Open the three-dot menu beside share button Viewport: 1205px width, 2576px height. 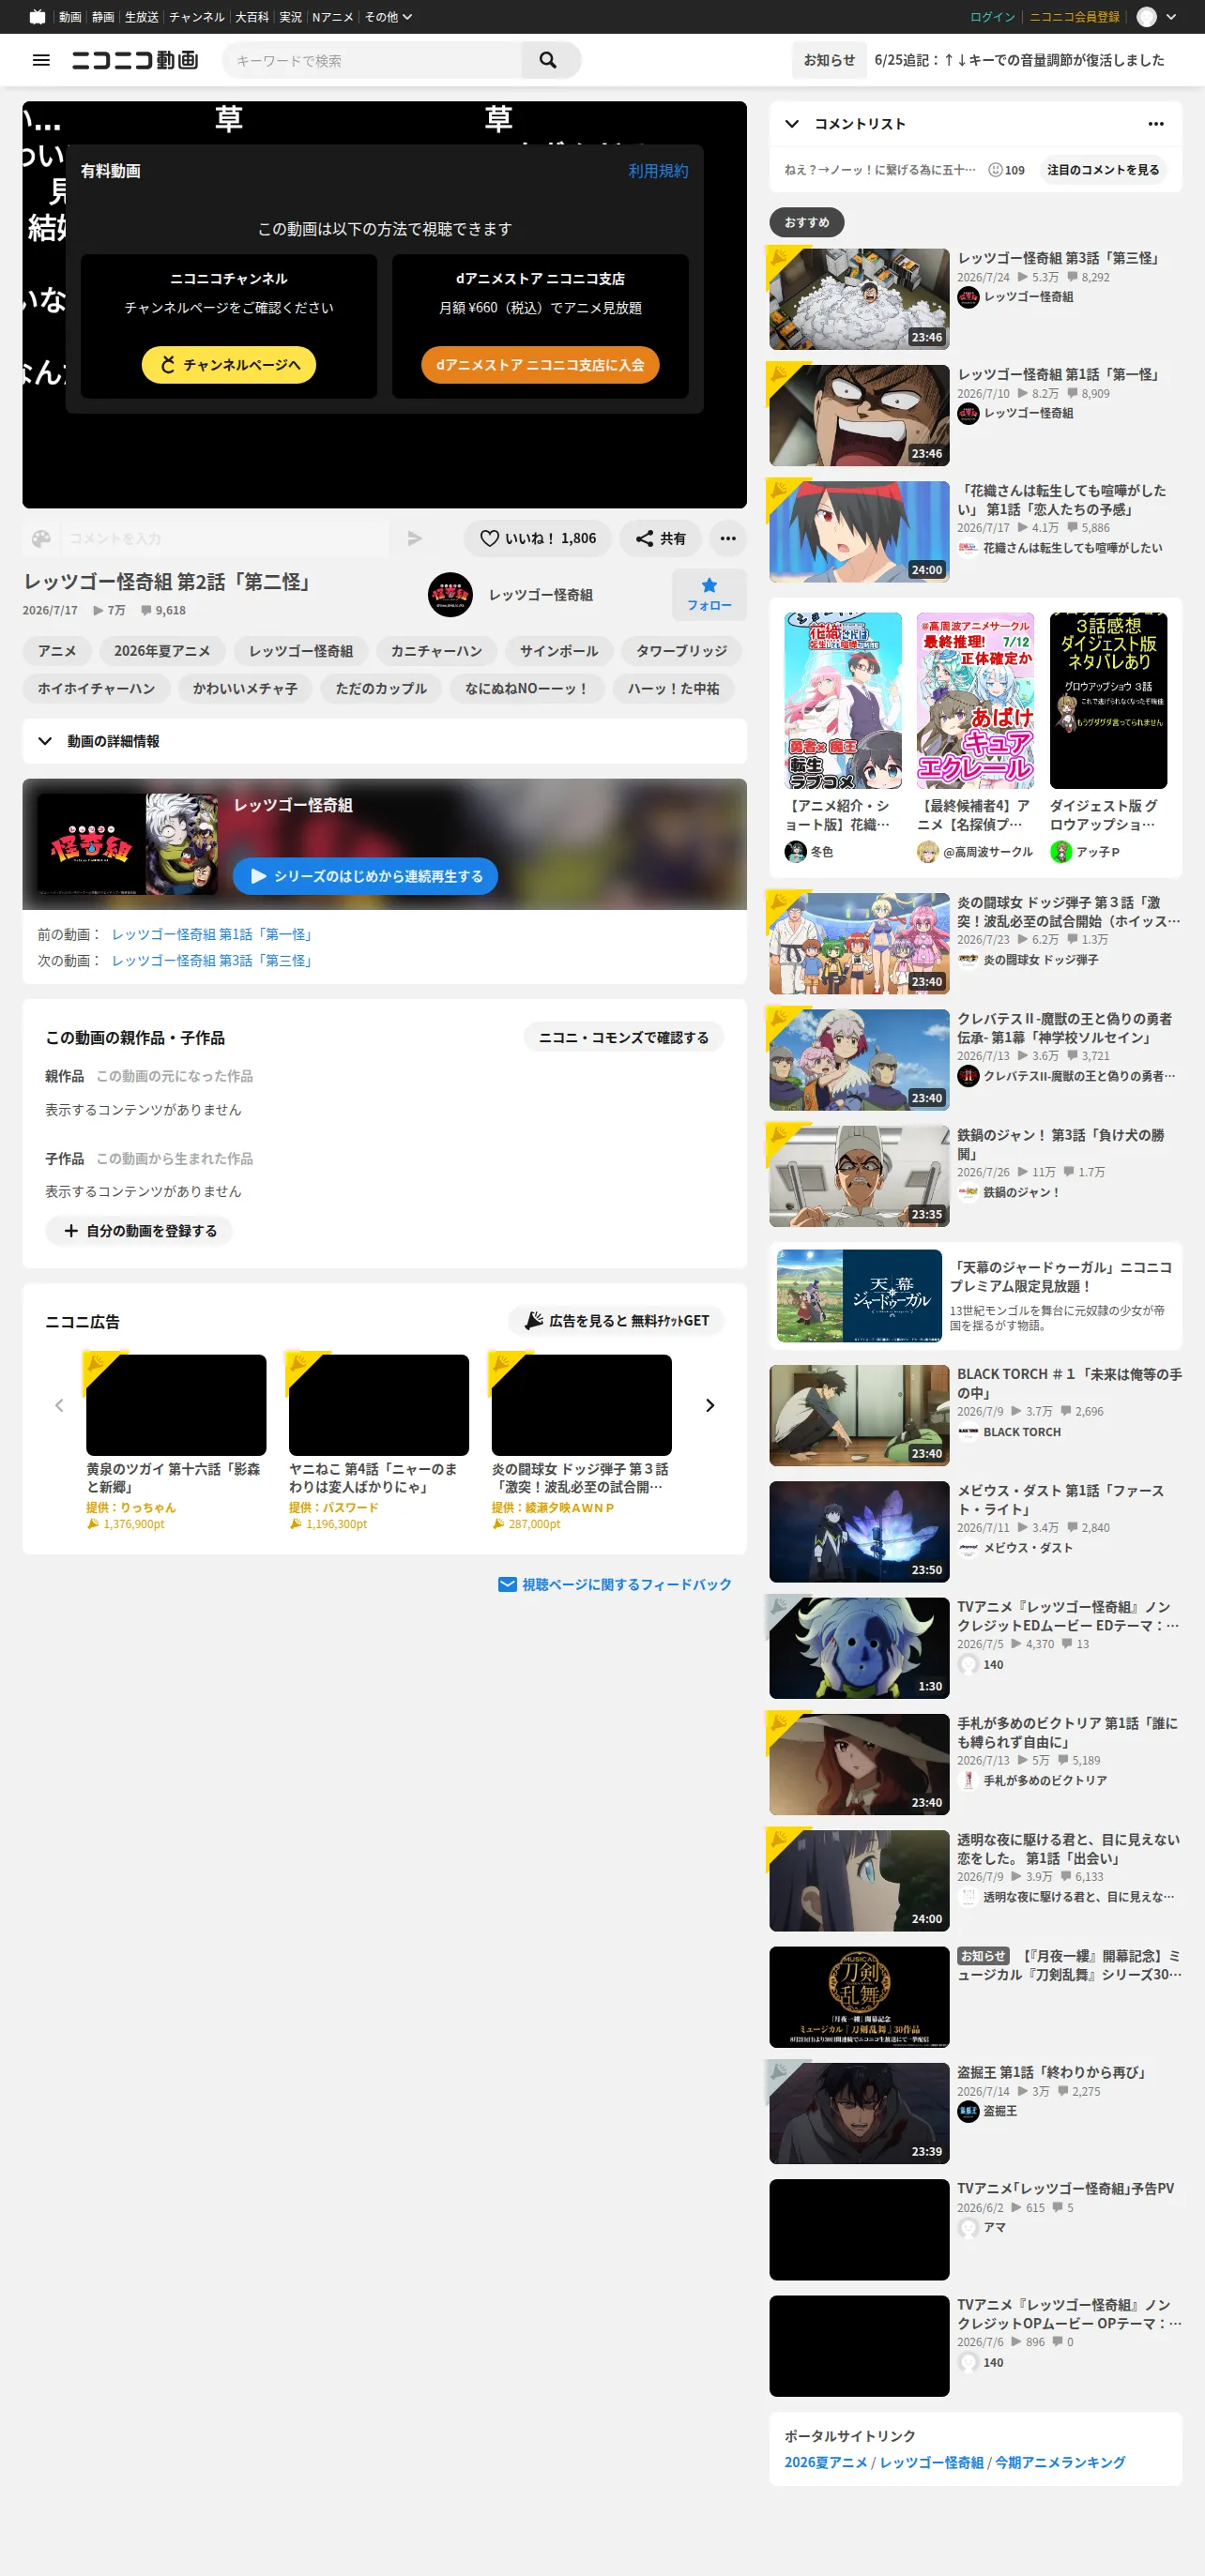coord(728,538)
